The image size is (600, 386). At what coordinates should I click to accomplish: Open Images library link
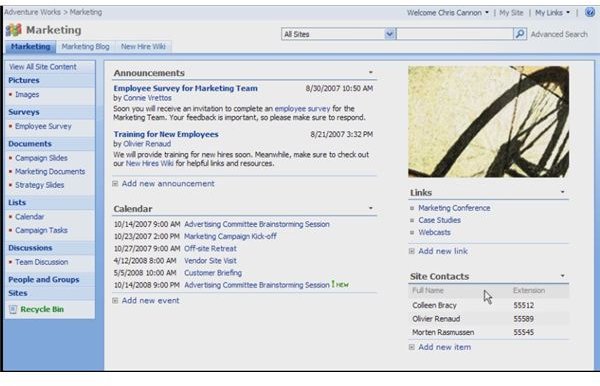[x=27, y=94]
